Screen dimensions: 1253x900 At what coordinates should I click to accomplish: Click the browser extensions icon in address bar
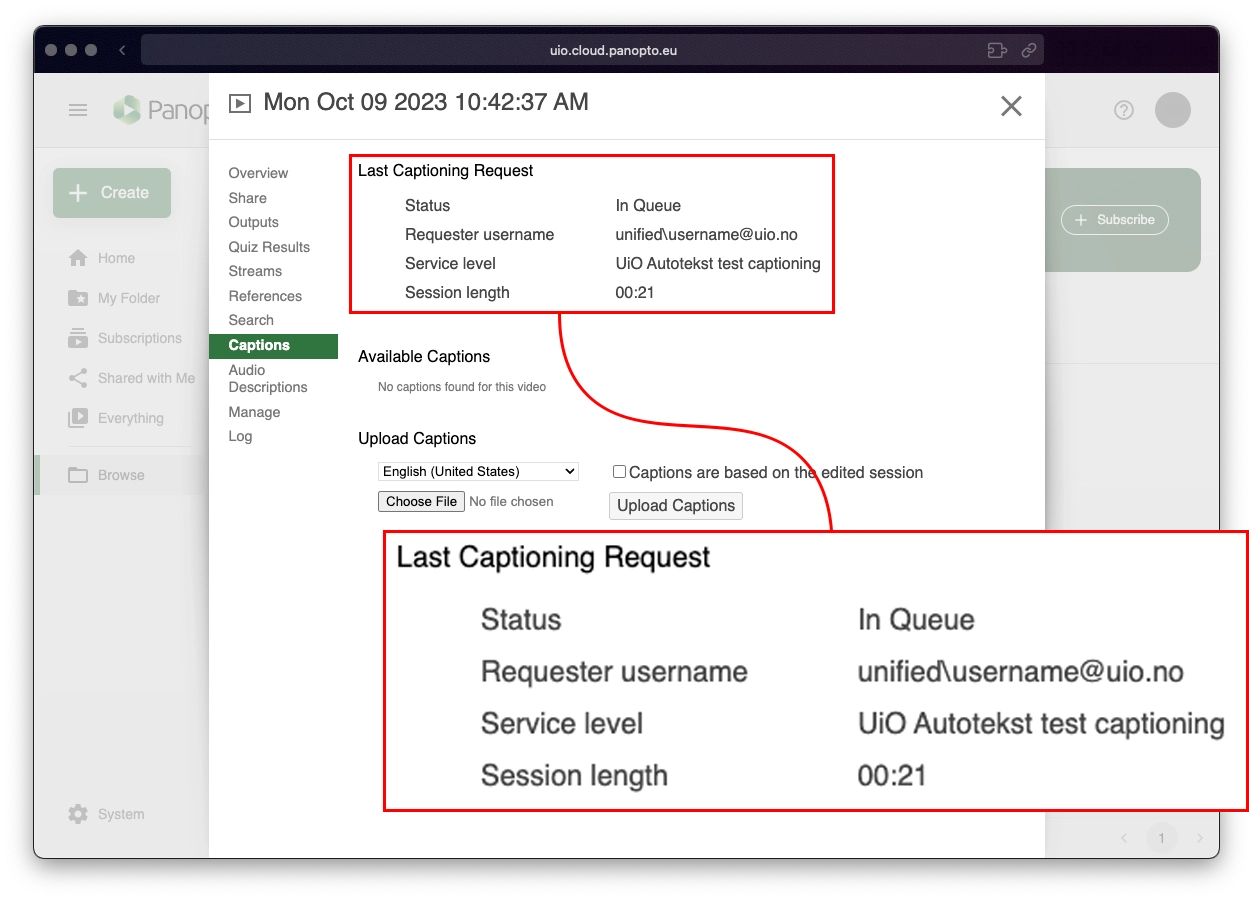996,50
